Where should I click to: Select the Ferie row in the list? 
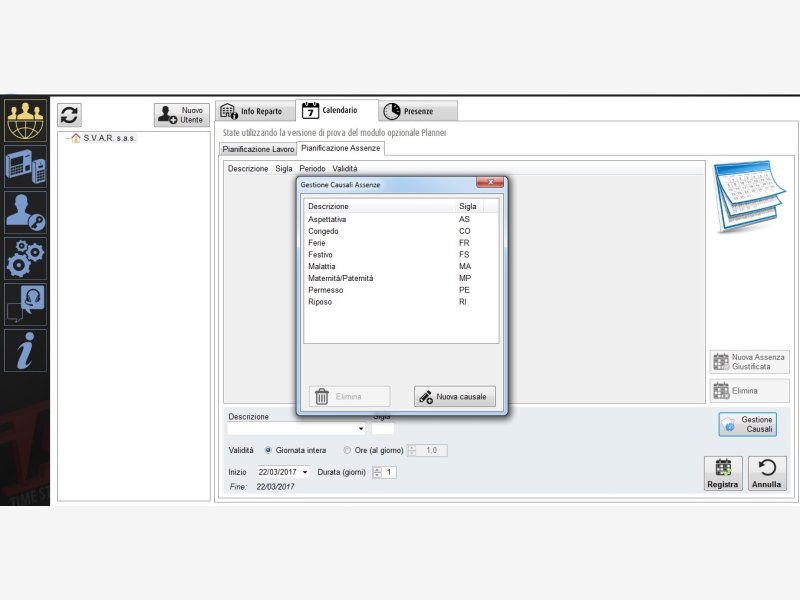(x=317, y=243)
